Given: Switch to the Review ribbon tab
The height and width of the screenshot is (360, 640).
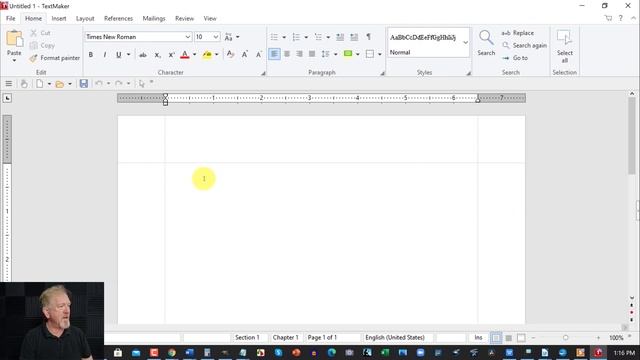Looking at the screenshot, I should 184,18.
